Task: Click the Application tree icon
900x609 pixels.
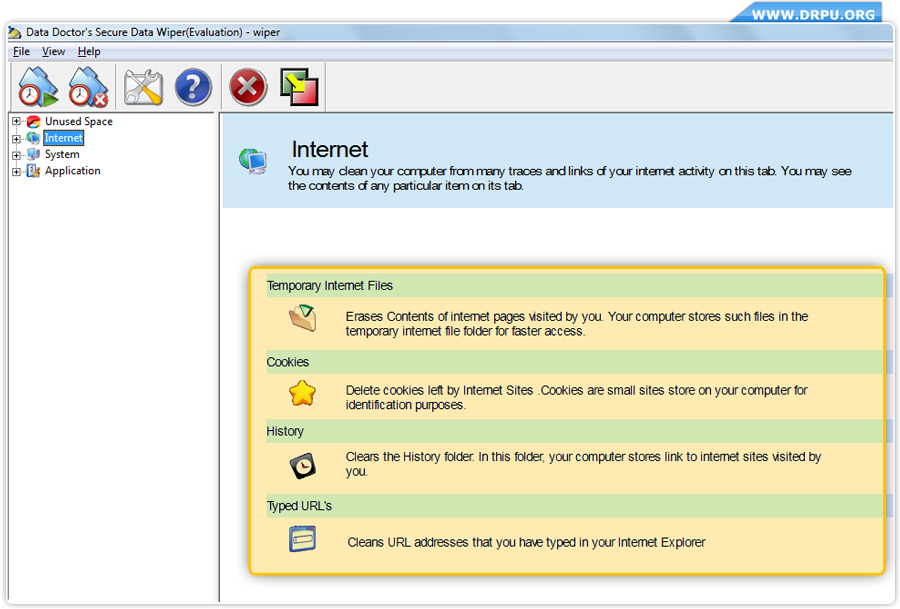Action: tap(34, 170)
